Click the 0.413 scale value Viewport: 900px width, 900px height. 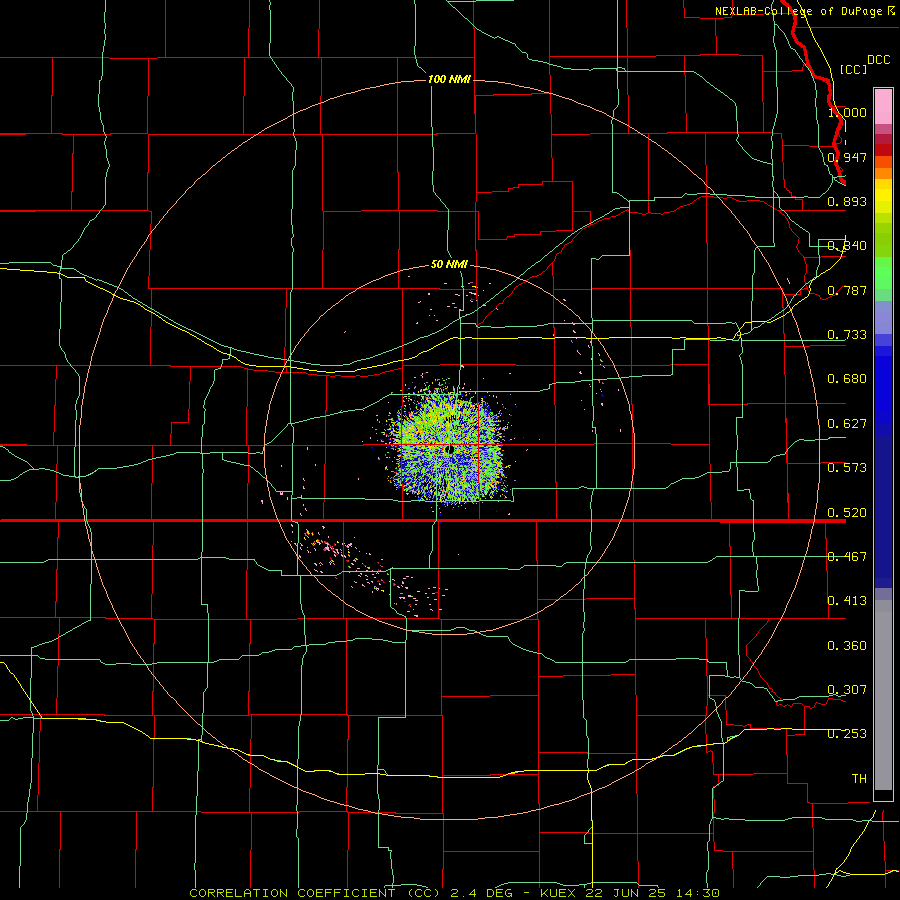[847, 600]
